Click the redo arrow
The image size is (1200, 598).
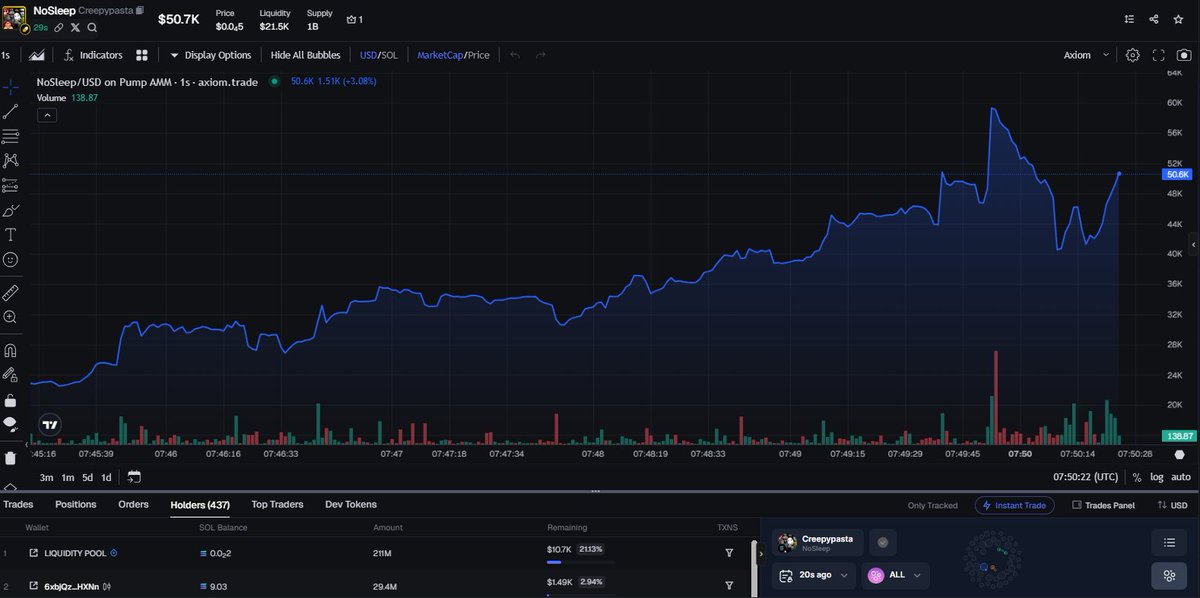tap(541, 55)
